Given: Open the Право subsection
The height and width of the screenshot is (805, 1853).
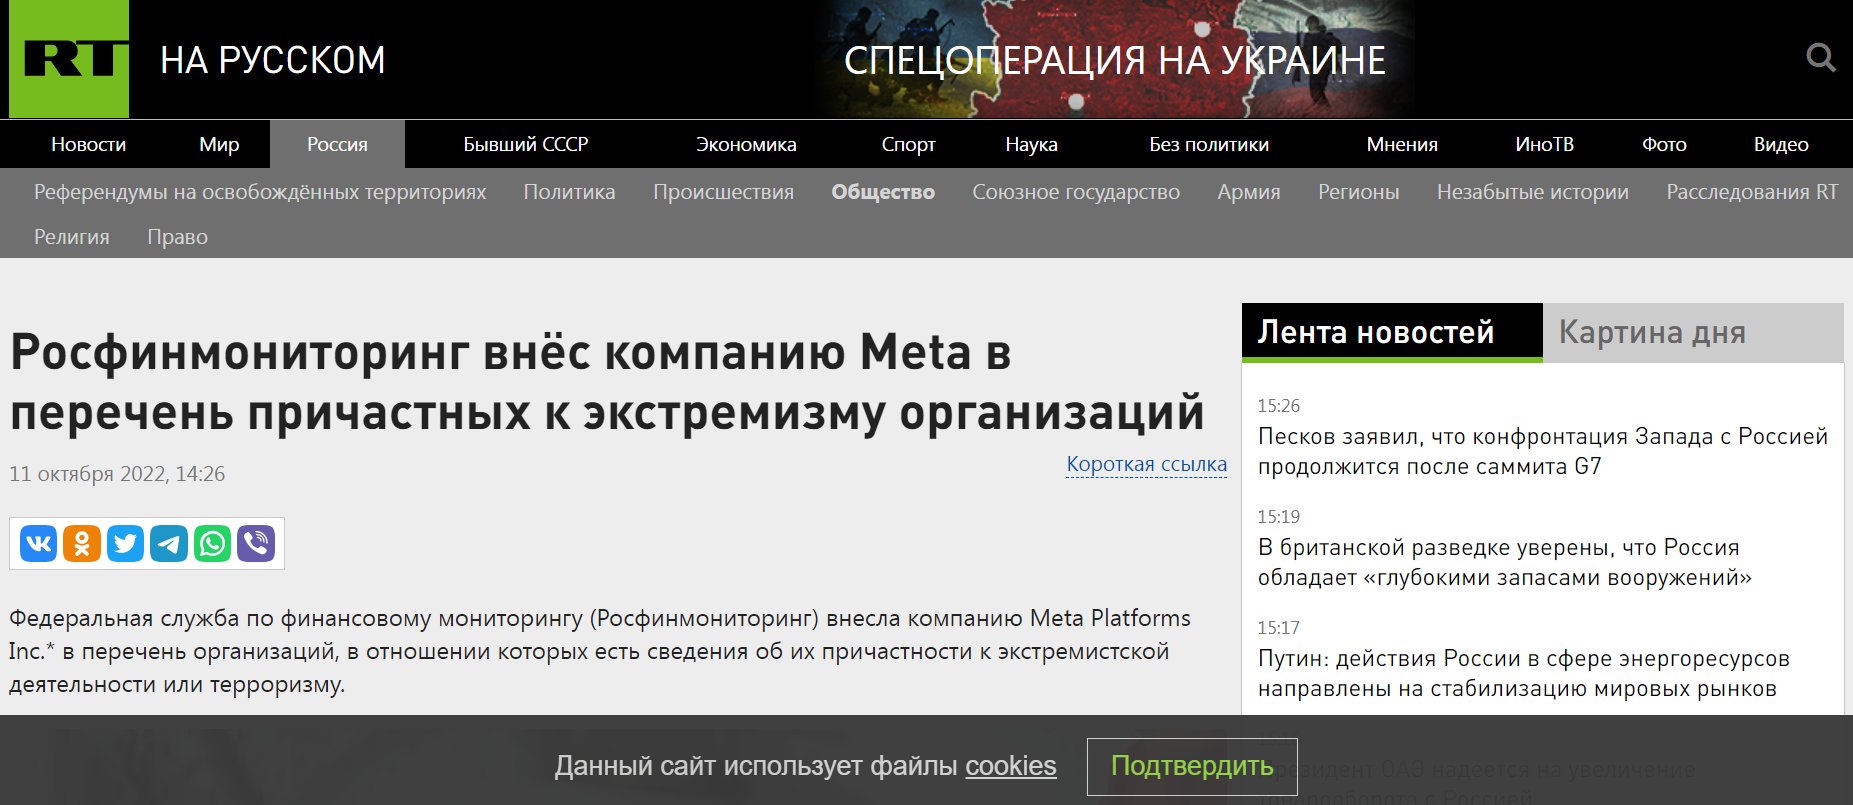Looking at the screenshot, I should click(x=177, y=237).
